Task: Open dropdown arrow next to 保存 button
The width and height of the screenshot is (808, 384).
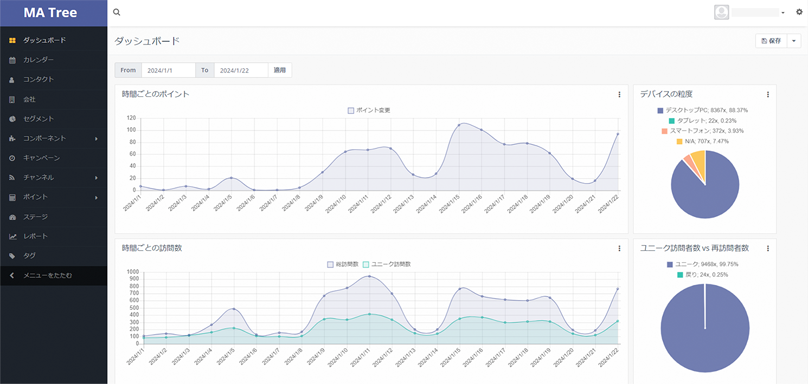Action: click(x=794, y=41)
